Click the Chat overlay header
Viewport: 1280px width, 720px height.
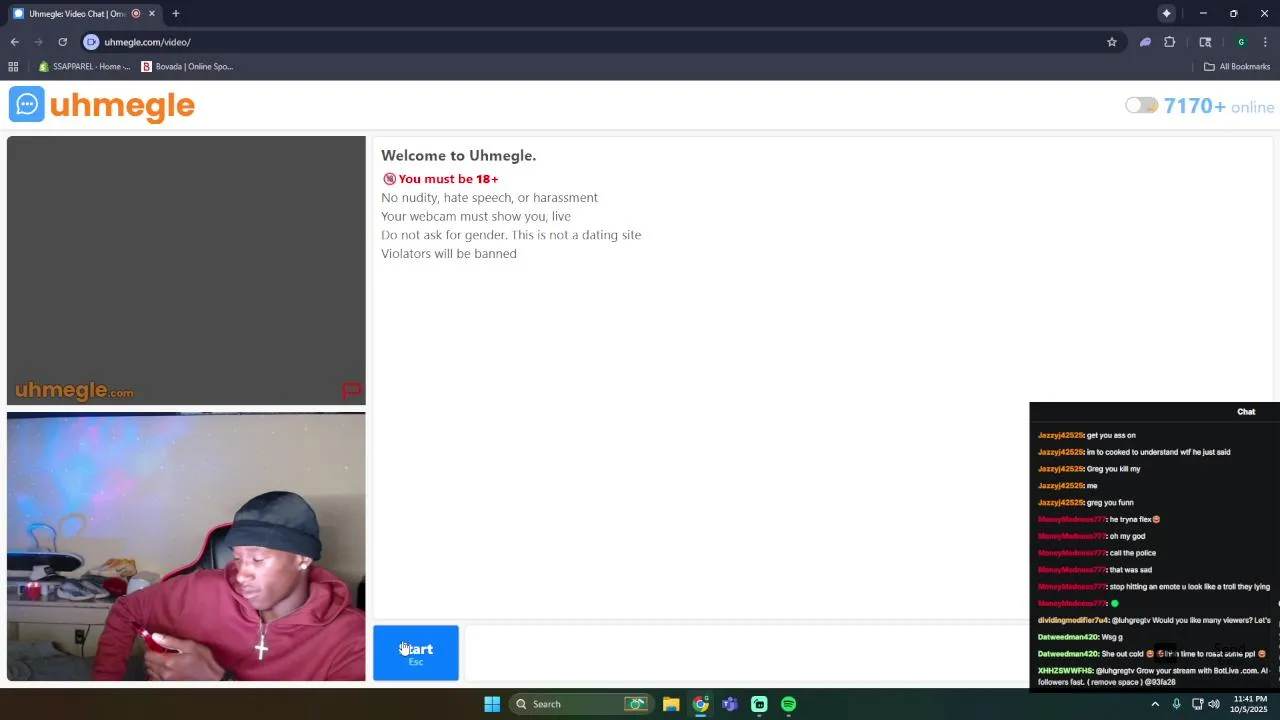point(1246,411)
